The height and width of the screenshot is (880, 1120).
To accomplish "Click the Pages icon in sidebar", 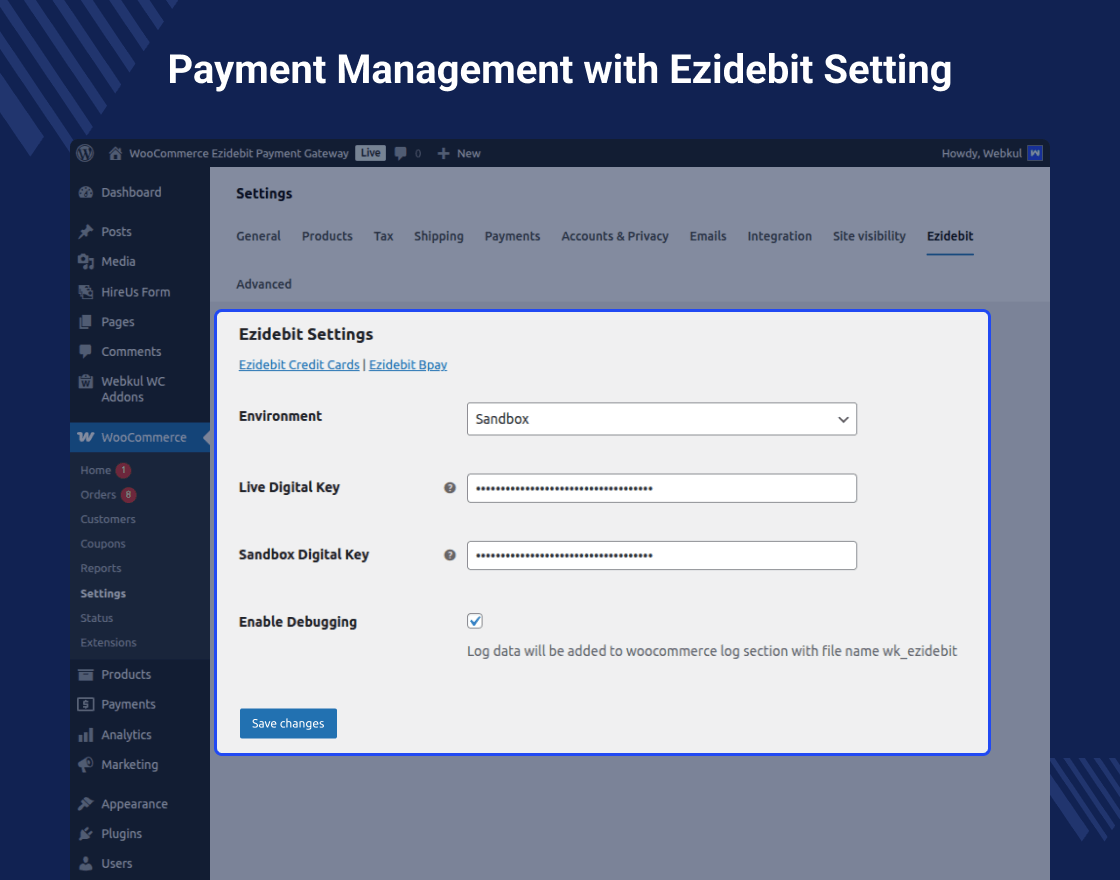I will [x=86, y=321].
